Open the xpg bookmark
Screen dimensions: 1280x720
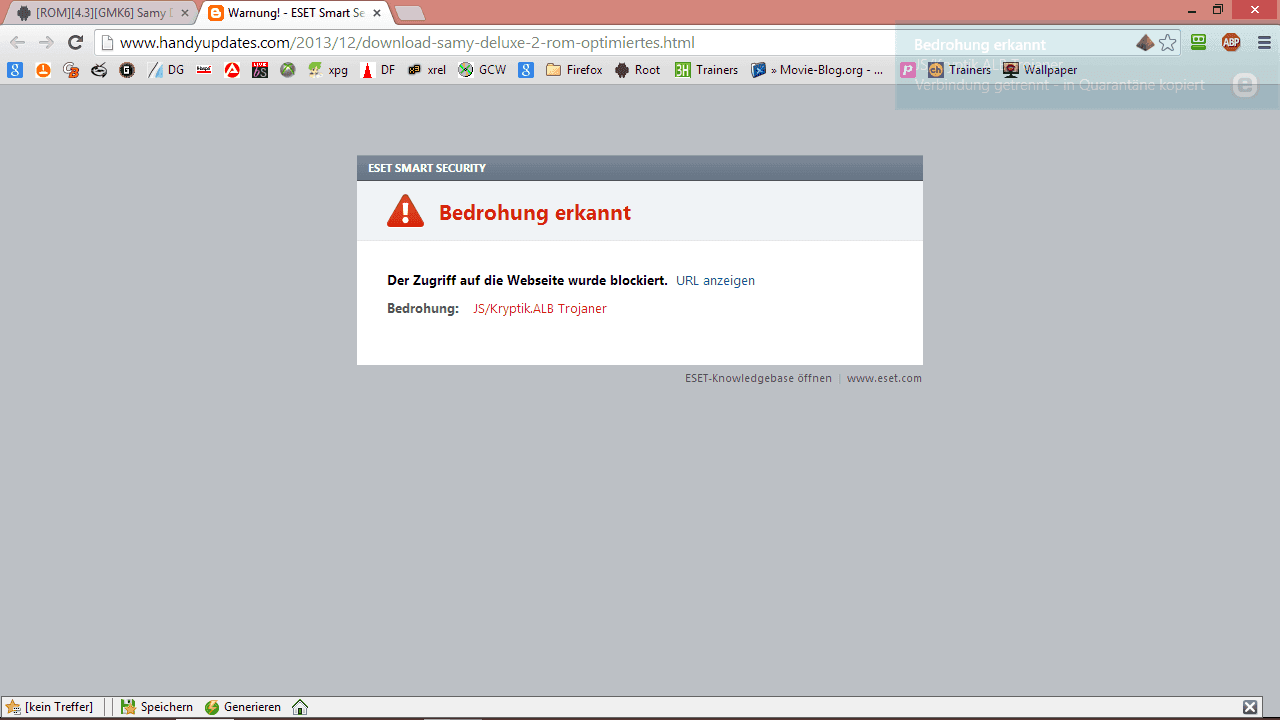[x=328, y=70]
